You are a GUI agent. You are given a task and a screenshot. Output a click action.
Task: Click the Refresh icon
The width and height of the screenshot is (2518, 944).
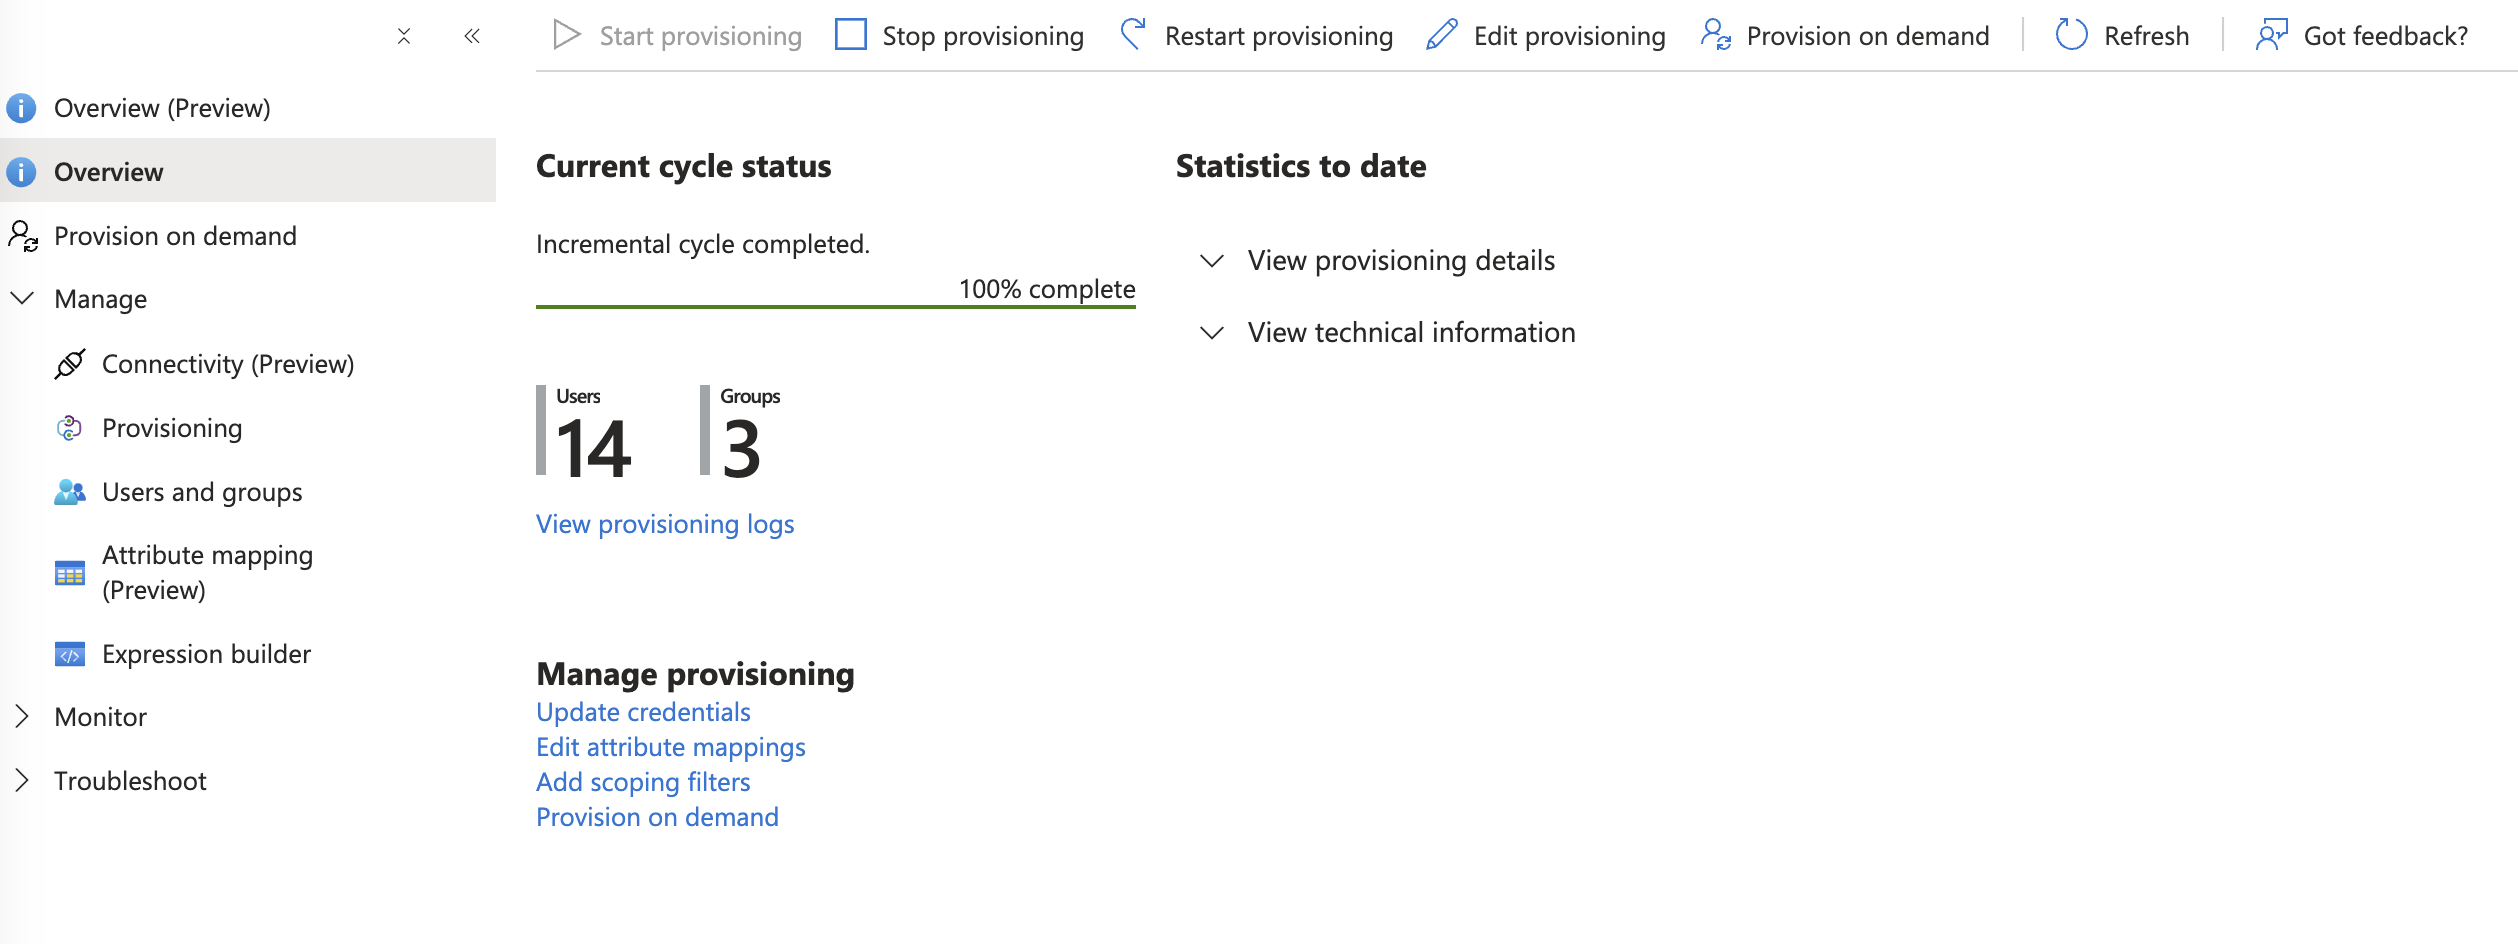click(x=2070, y=33)
